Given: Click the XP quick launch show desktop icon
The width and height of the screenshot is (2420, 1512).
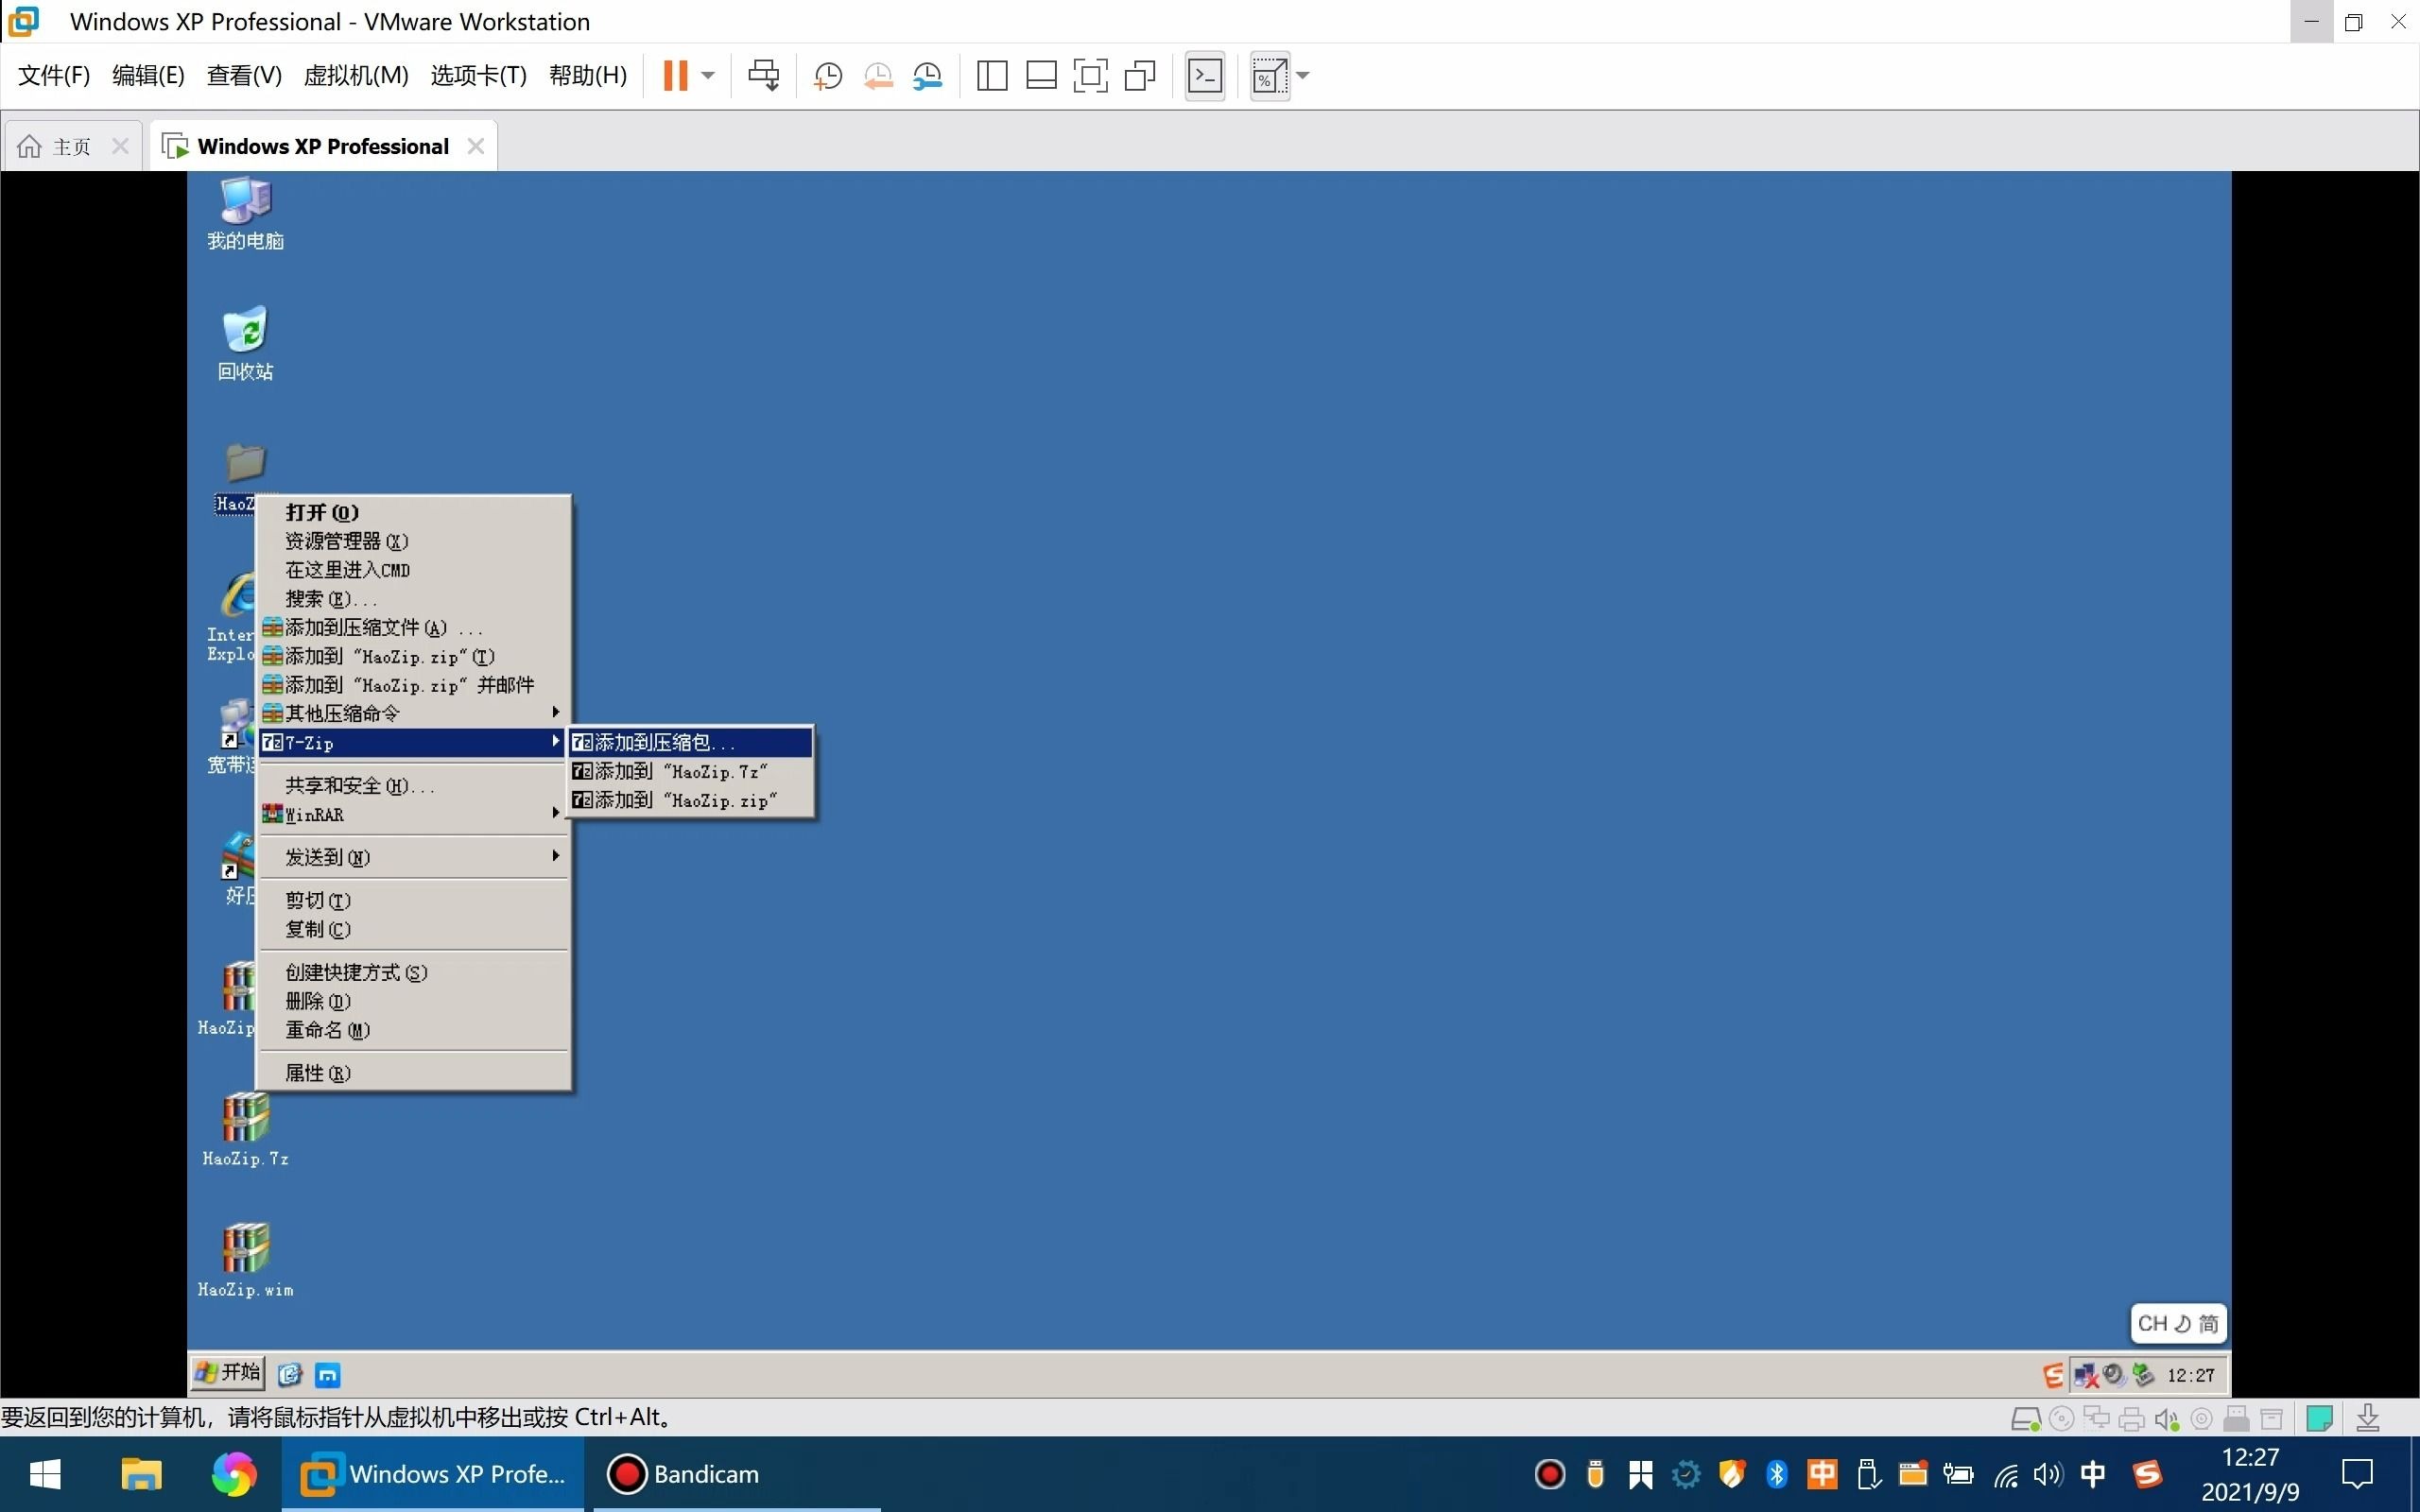Looking at the screenshot, I should point(290,1375).
